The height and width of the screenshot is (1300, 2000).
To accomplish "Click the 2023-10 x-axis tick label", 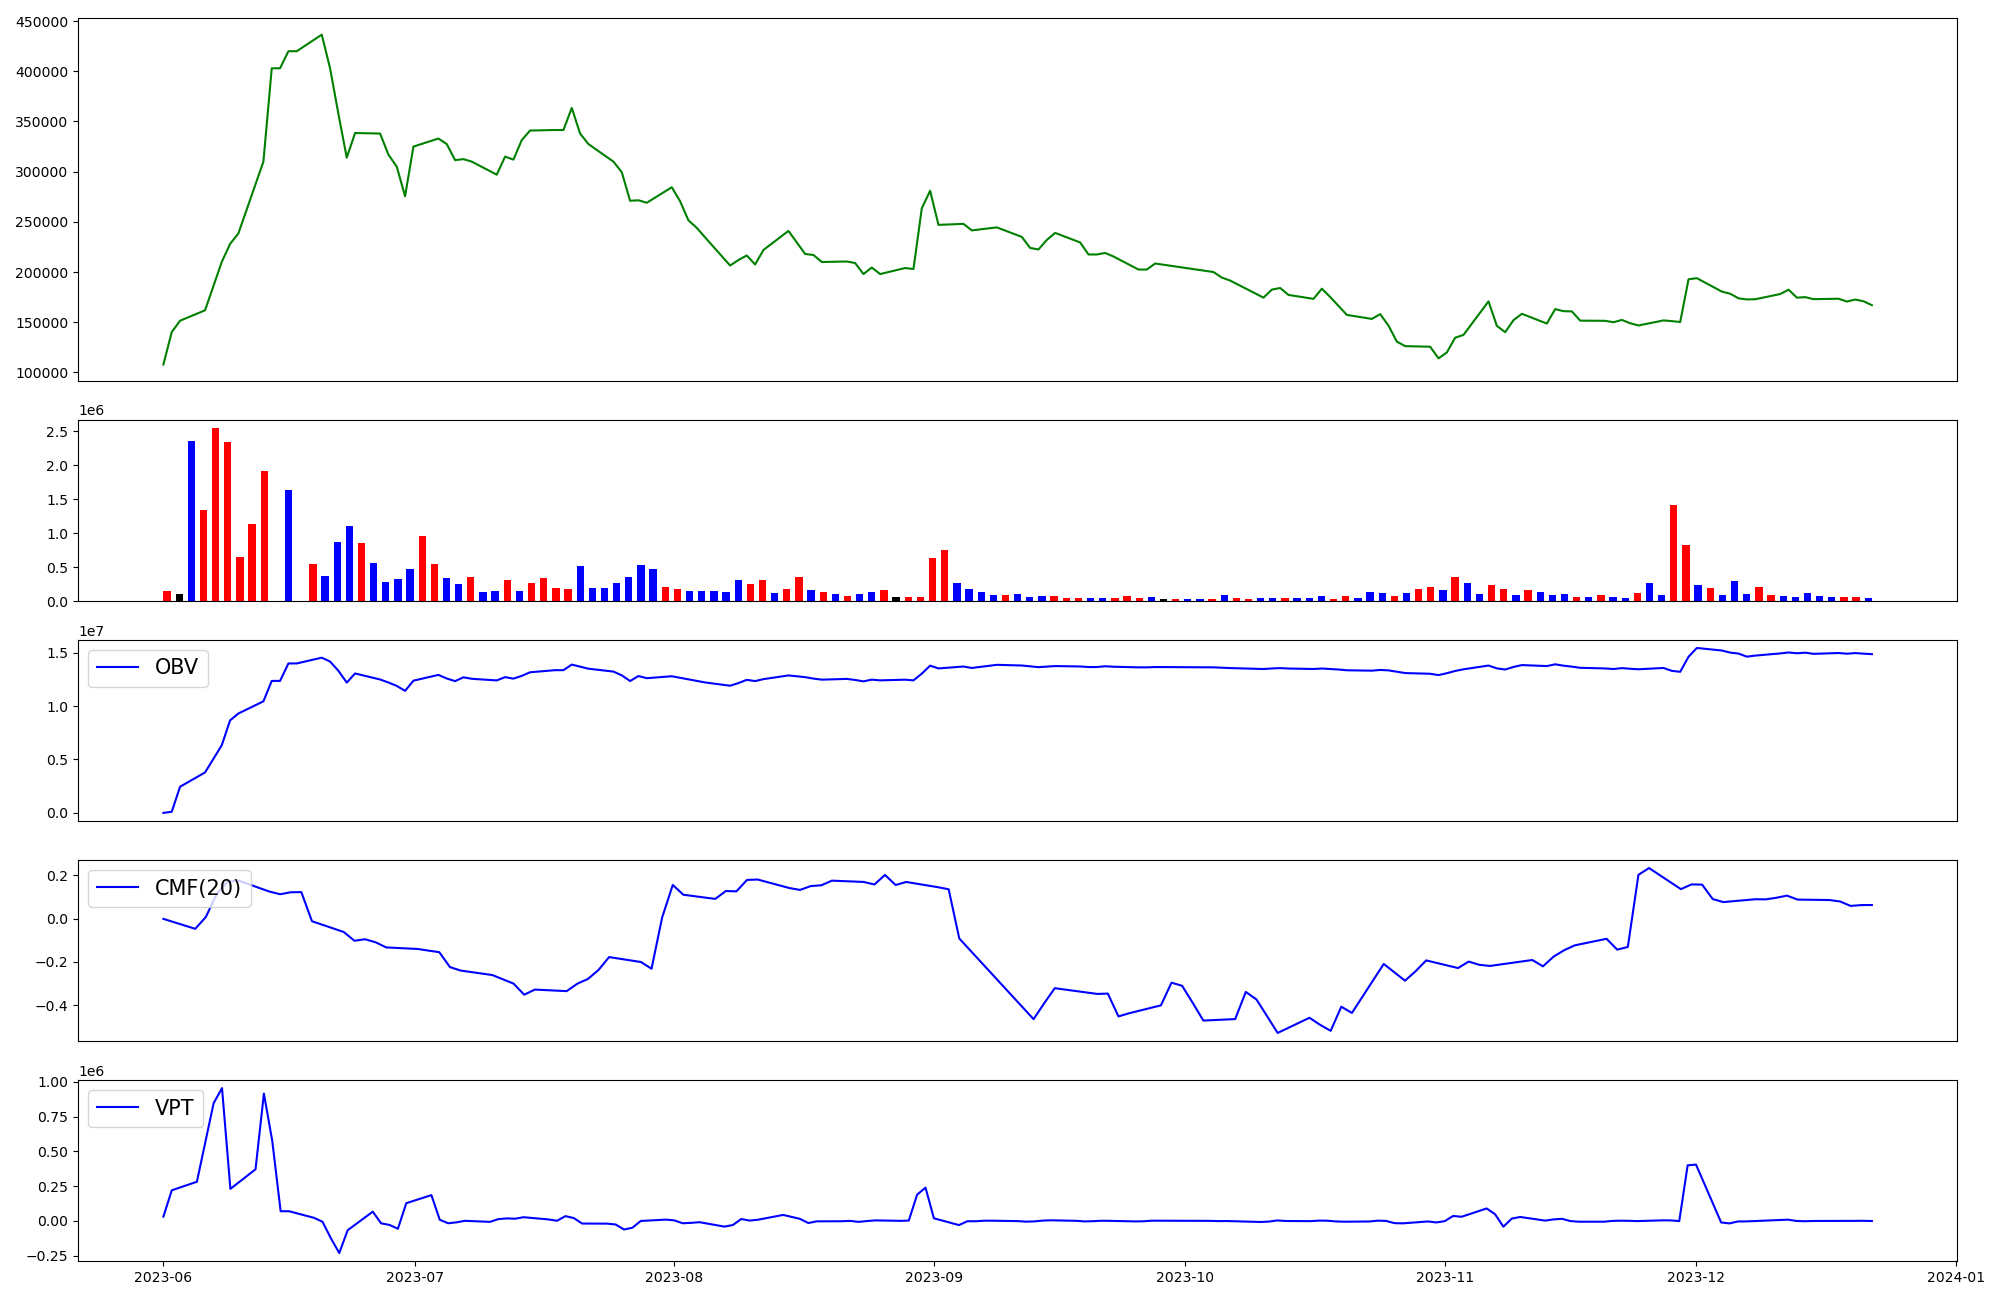I will click(x=1185, y=1277).
